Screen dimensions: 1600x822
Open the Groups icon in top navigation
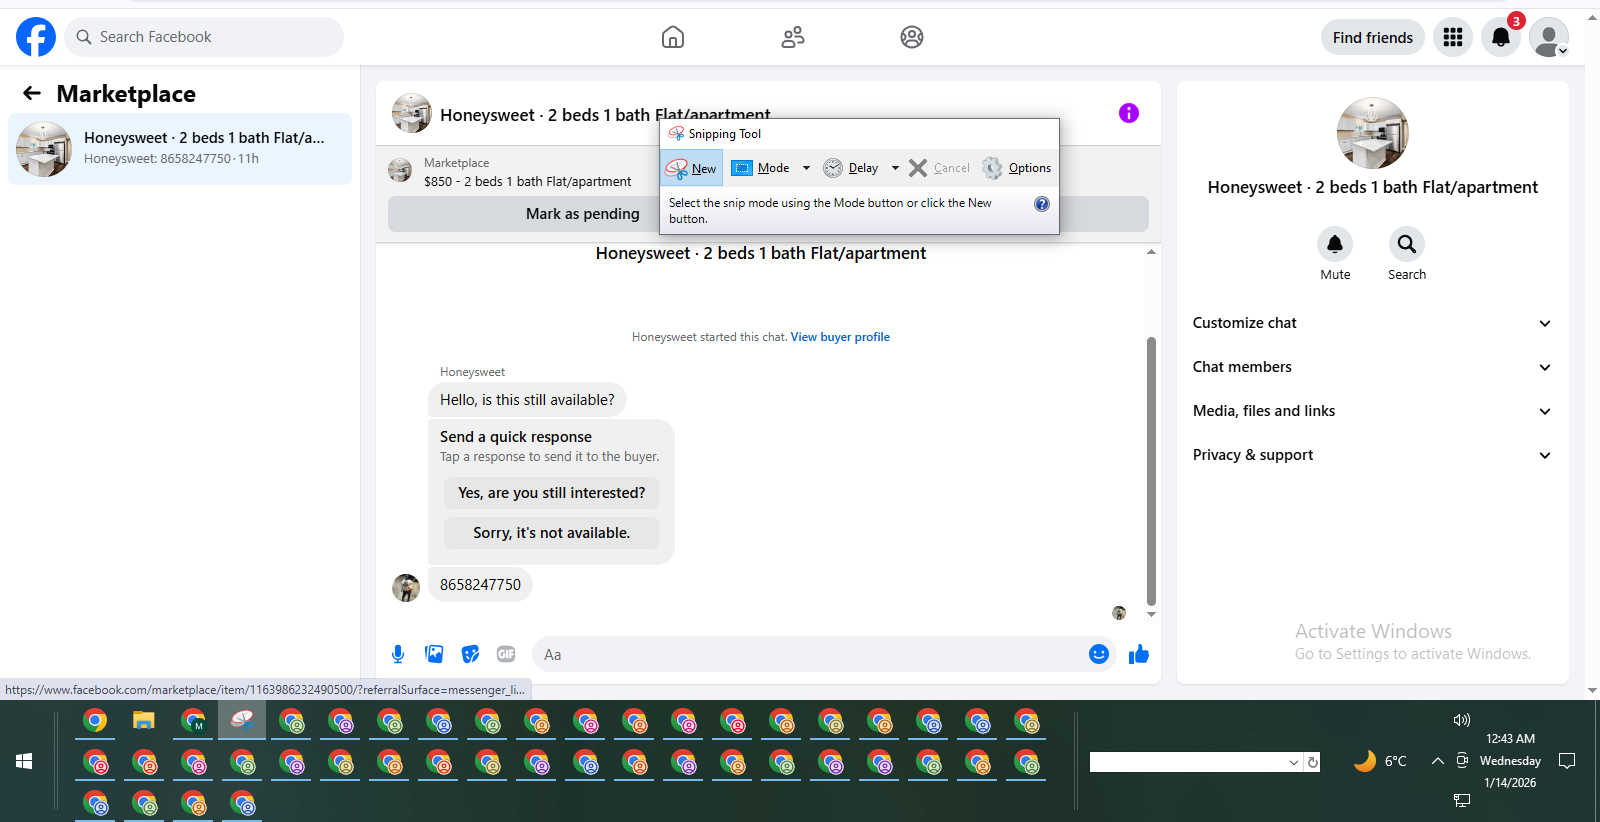pos(912,37)
